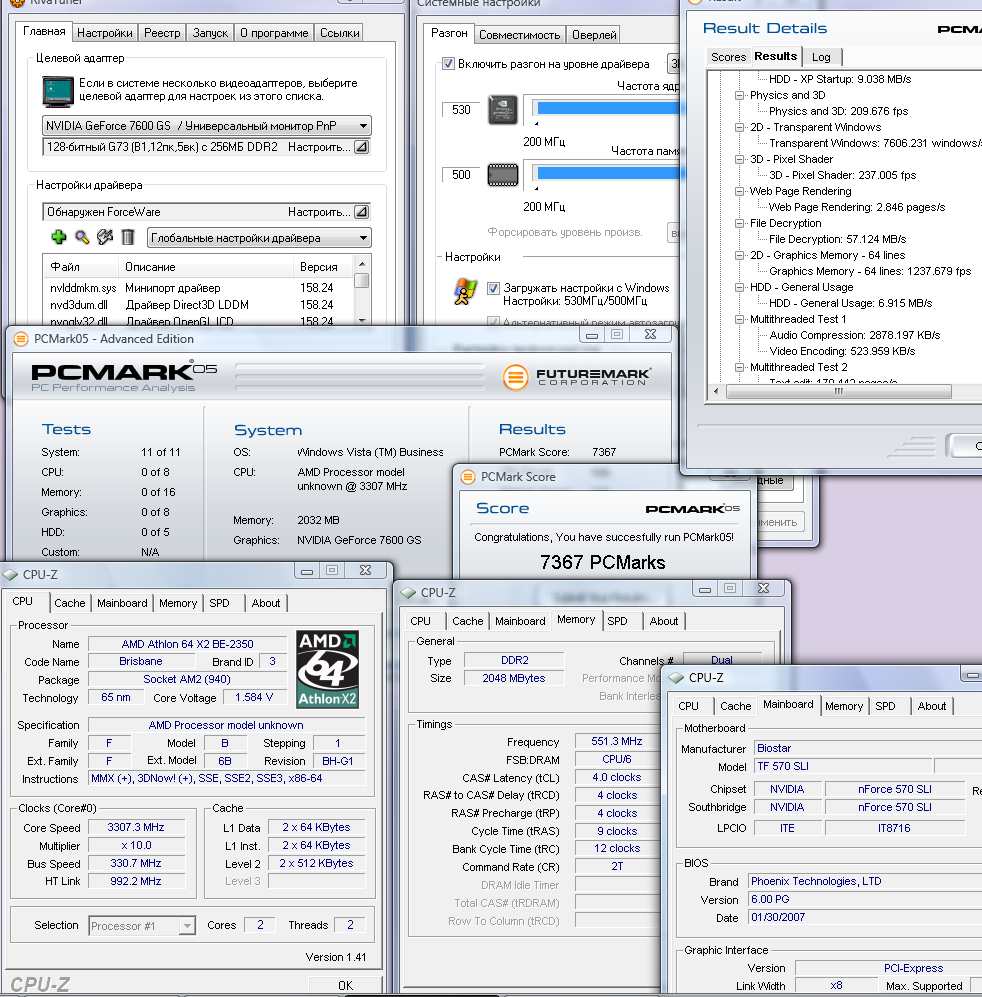Click 'Physics and 3D: 209.676 fps' result
The image size is (982, 997).
point(838,111)
